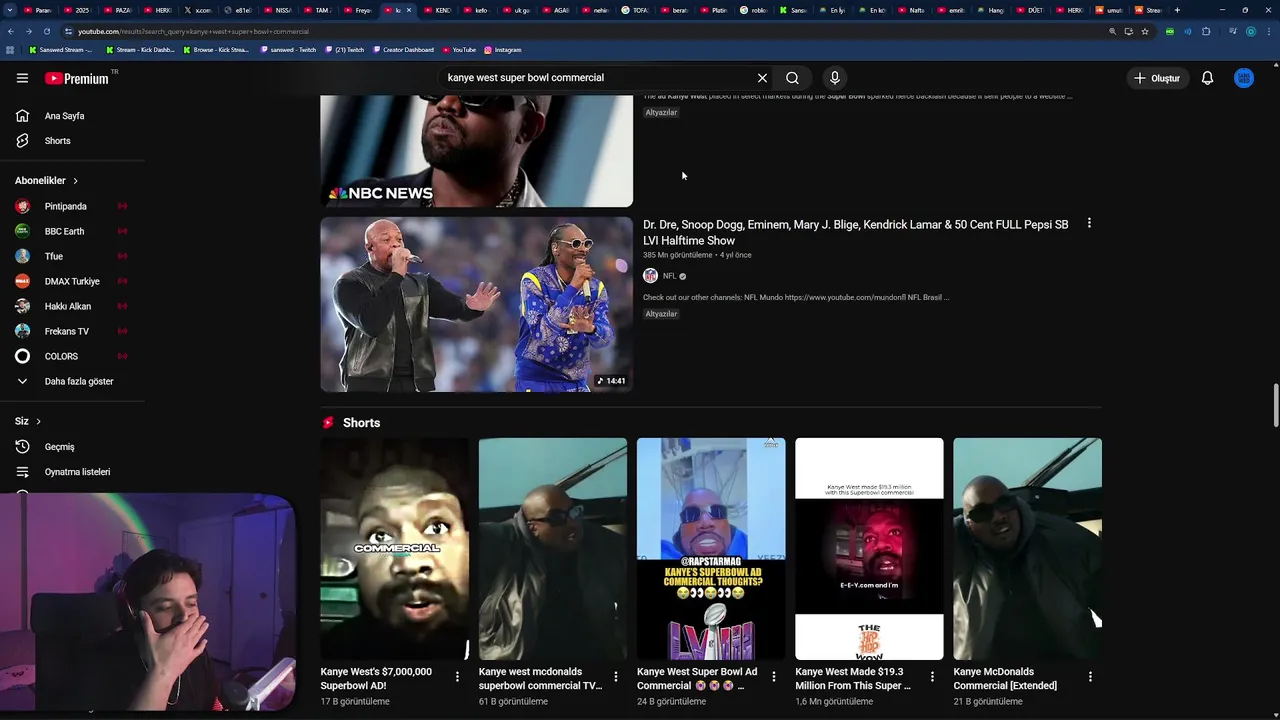Open the YouTube hamburger guide menu
The width and height of the screenshot is (1280, 720).
pyautogui.click(x=22, y=78)
